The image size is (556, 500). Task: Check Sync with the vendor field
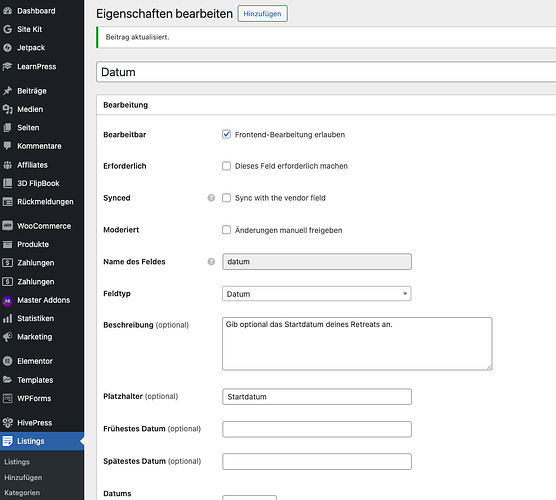point(226,198)
